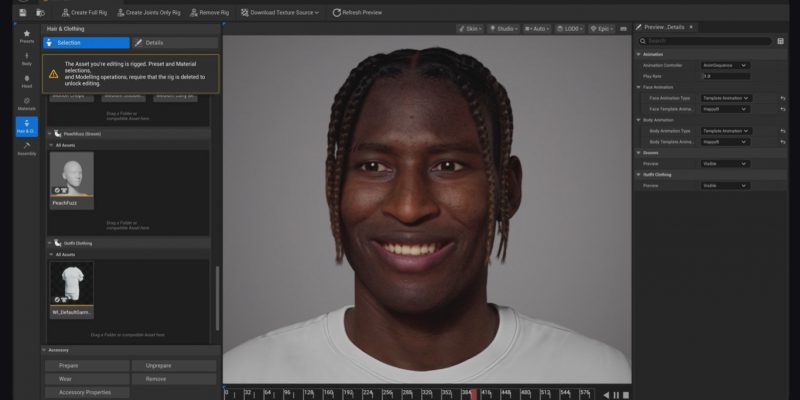Collapse the Outfit Clothing section in left panel

(50, 243)
